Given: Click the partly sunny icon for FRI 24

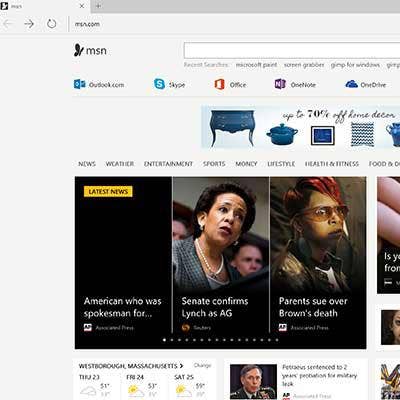Looking at the screenshot, I should [x=135, y=390].
